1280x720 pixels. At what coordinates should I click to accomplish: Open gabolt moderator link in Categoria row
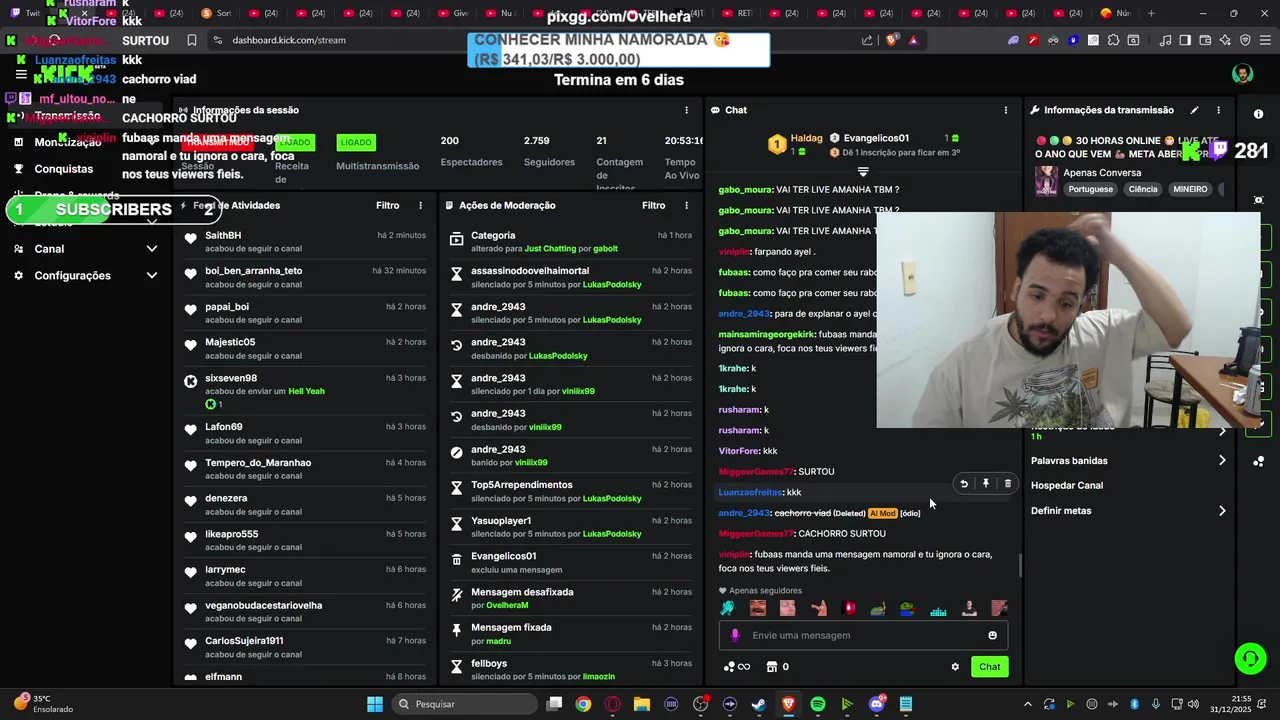tap(605, 249)
